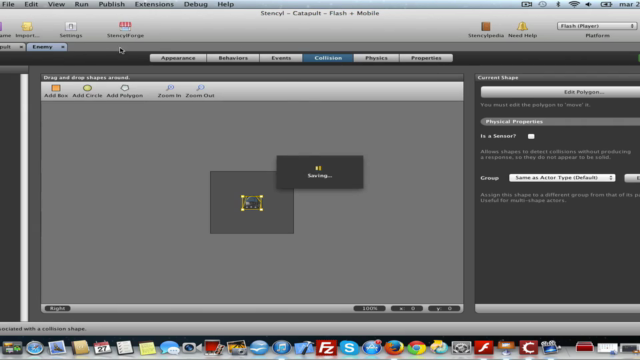Open Firefox from the dock
This screenshot has width=640, height=360.
394,348
